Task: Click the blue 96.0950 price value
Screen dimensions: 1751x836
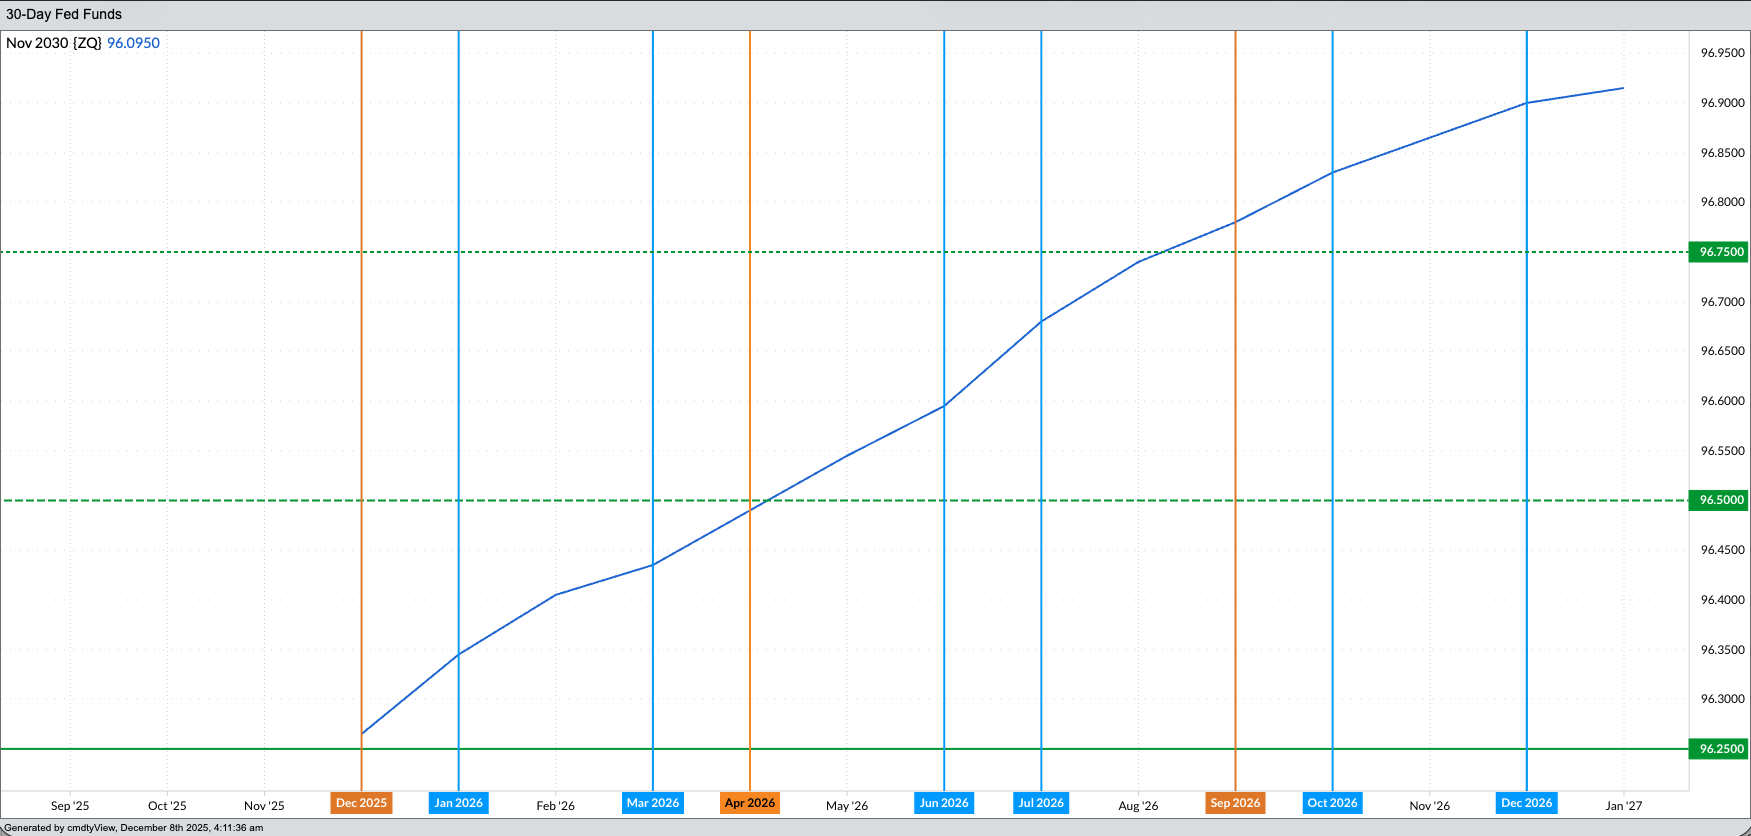Action: 133,43
